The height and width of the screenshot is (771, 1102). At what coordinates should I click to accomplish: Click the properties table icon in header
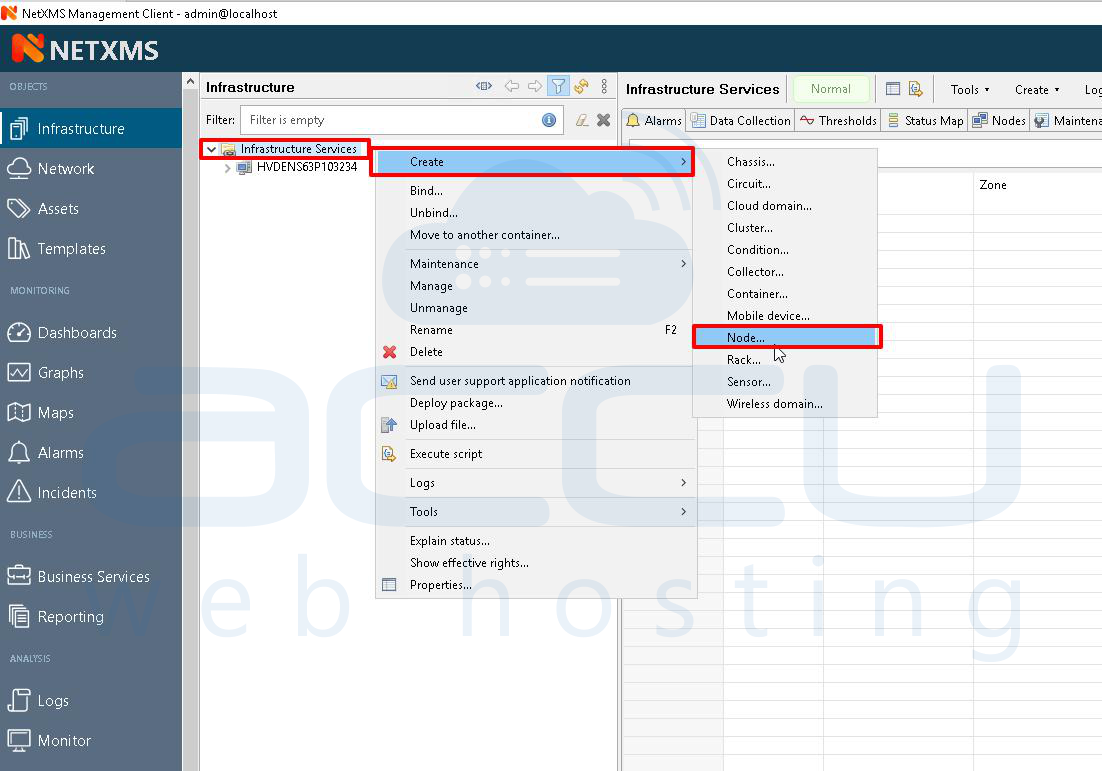point(893,89)
